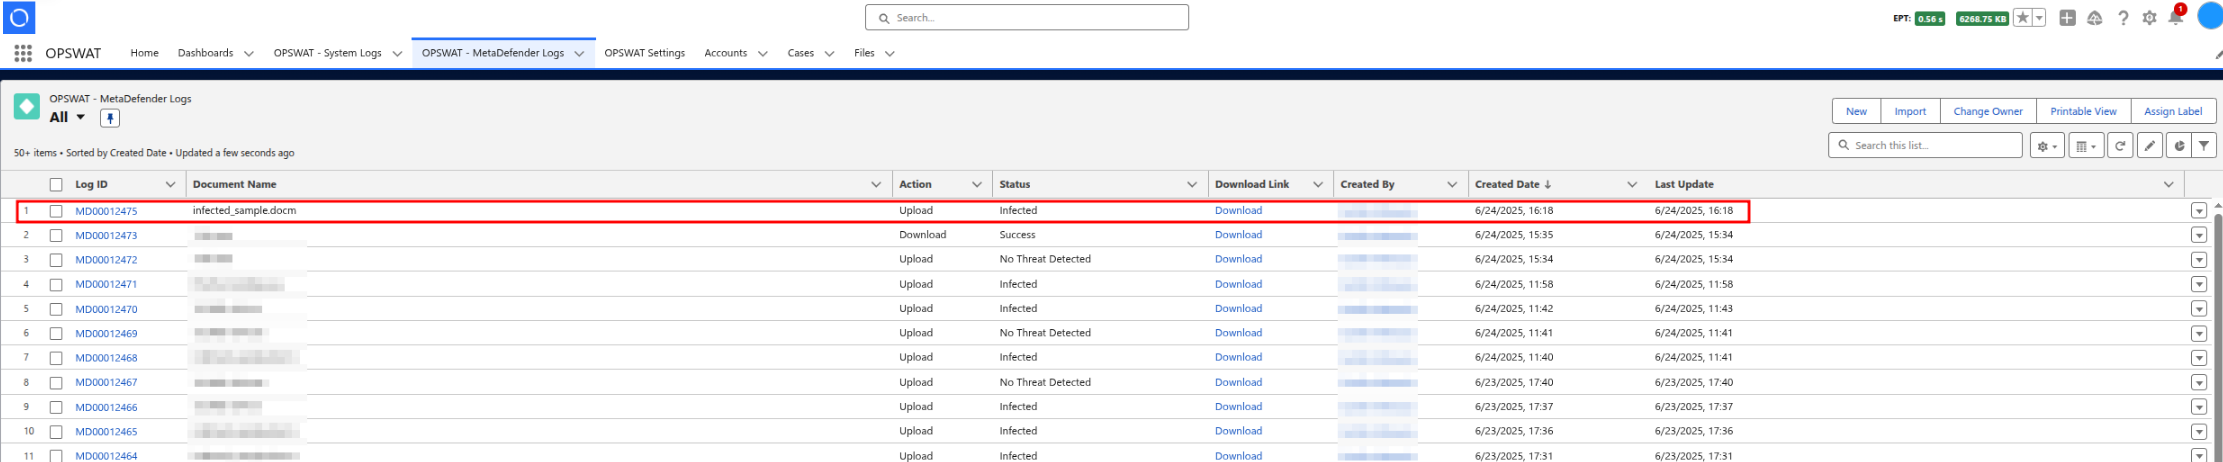Add current page to favorites star
This screenshot has width=2223, height=462.
[x=2022, y=18]
